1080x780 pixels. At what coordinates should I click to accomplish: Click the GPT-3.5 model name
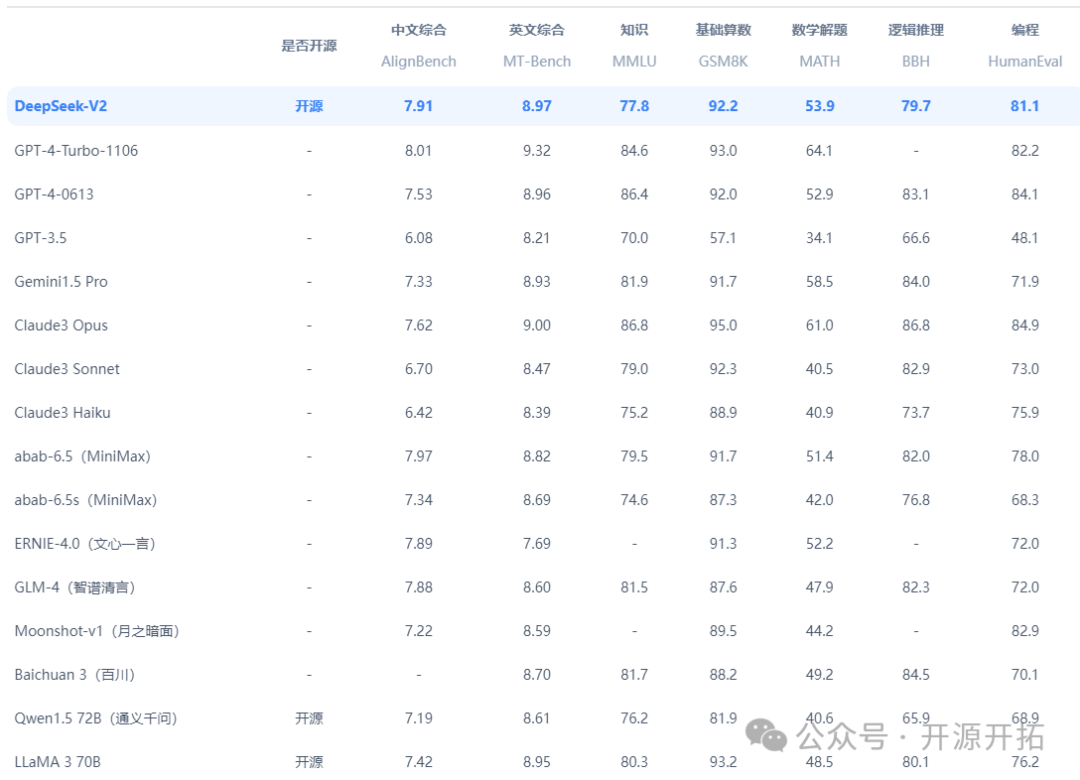pyautogui.click(x=41, y=238)
